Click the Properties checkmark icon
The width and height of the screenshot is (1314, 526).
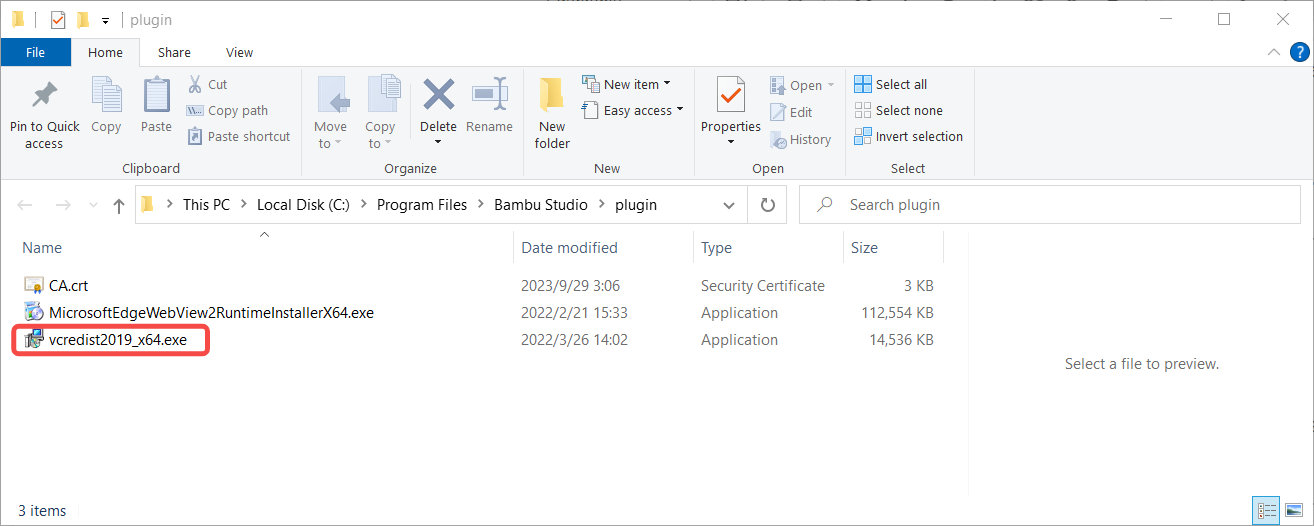click(731, 96)
